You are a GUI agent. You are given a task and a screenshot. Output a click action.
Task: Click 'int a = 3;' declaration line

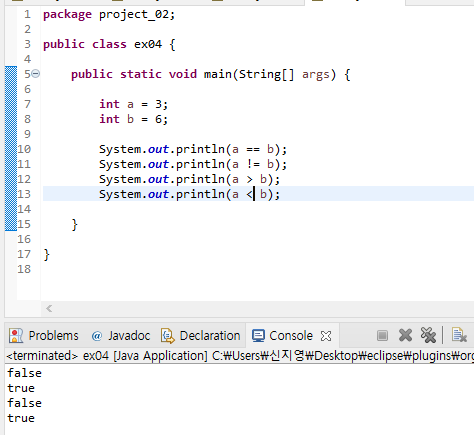[x=133, y=104]
